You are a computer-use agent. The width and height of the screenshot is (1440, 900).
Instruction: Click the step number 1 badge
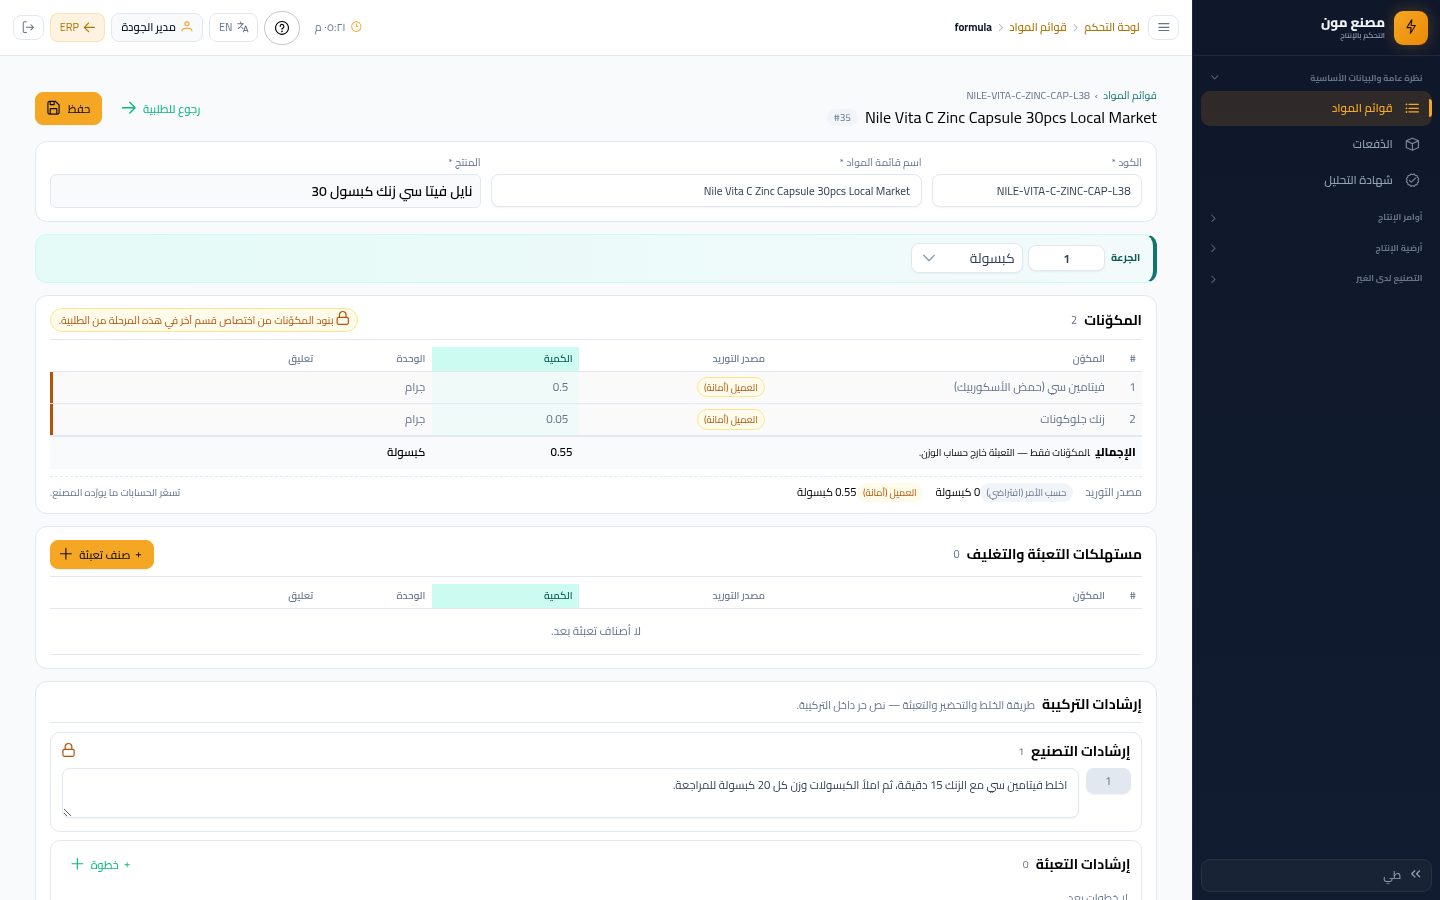click(1108, 781)
